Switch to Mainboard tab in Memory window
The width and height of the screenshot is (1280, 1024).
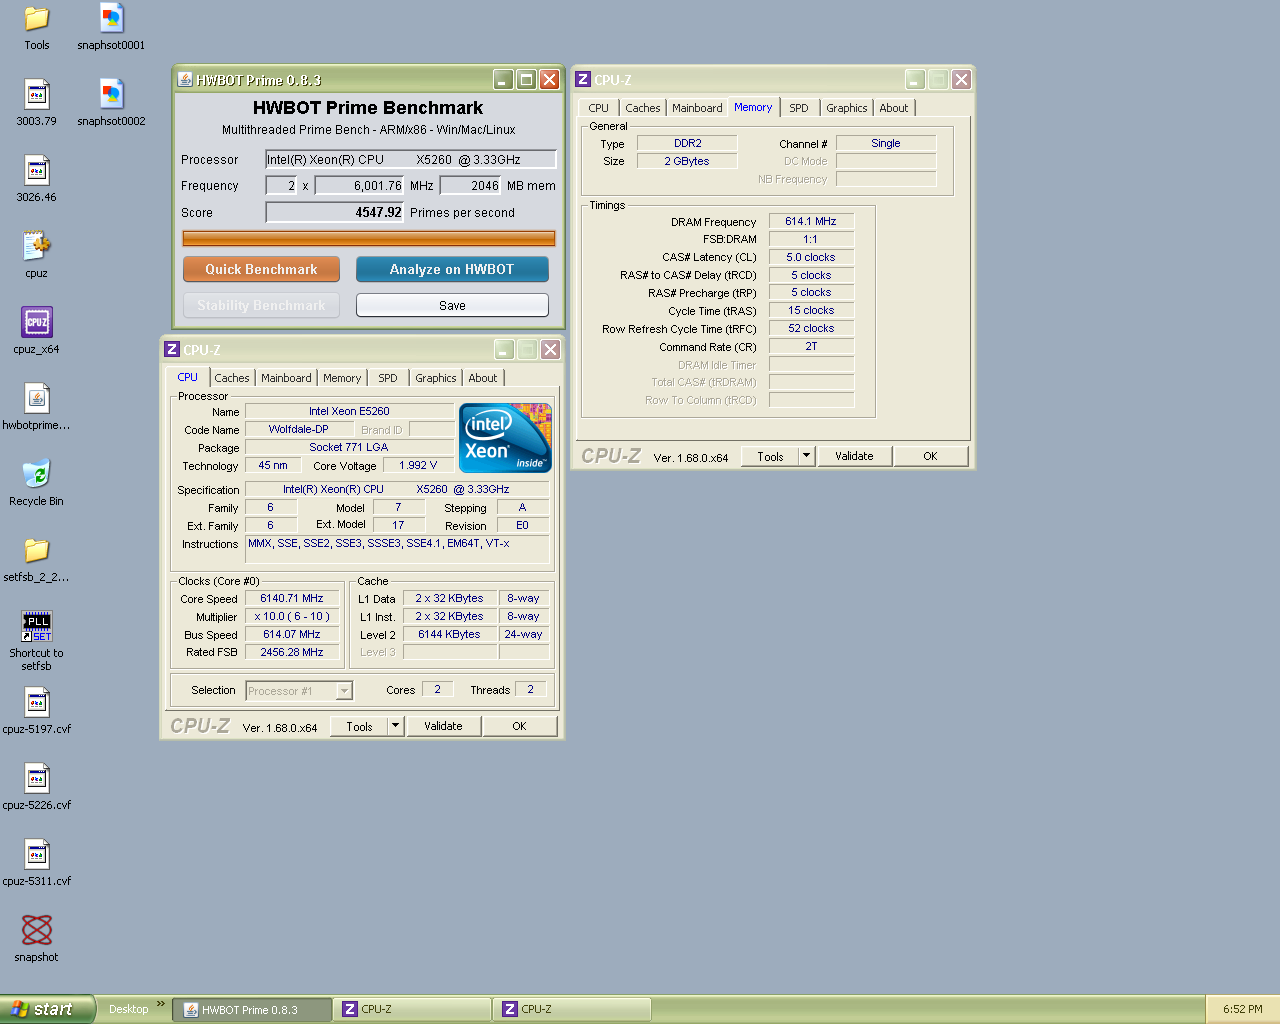(697, 108)
